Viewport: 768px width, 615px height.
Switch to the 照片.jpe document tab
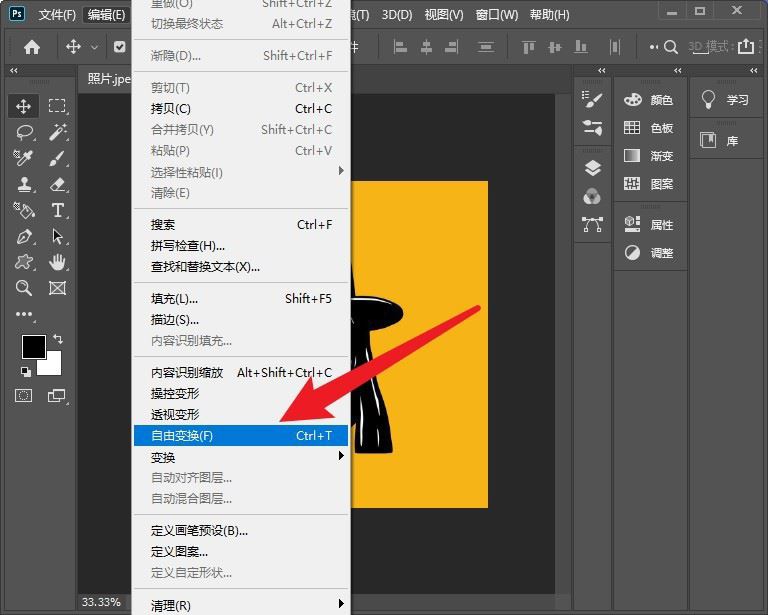pos(107,79)
